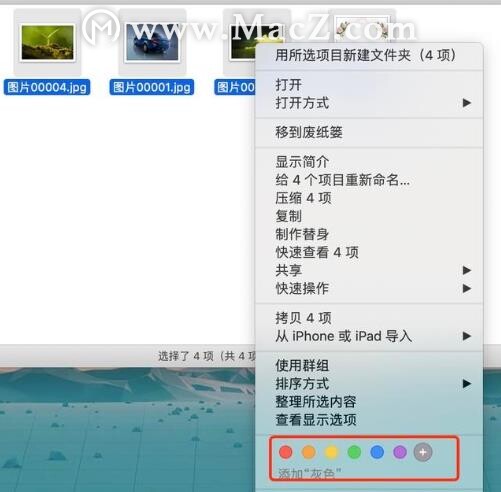Choose 使用群组 menu entry
The width and height of the screenshot is (501, 492).
(369, 366)
